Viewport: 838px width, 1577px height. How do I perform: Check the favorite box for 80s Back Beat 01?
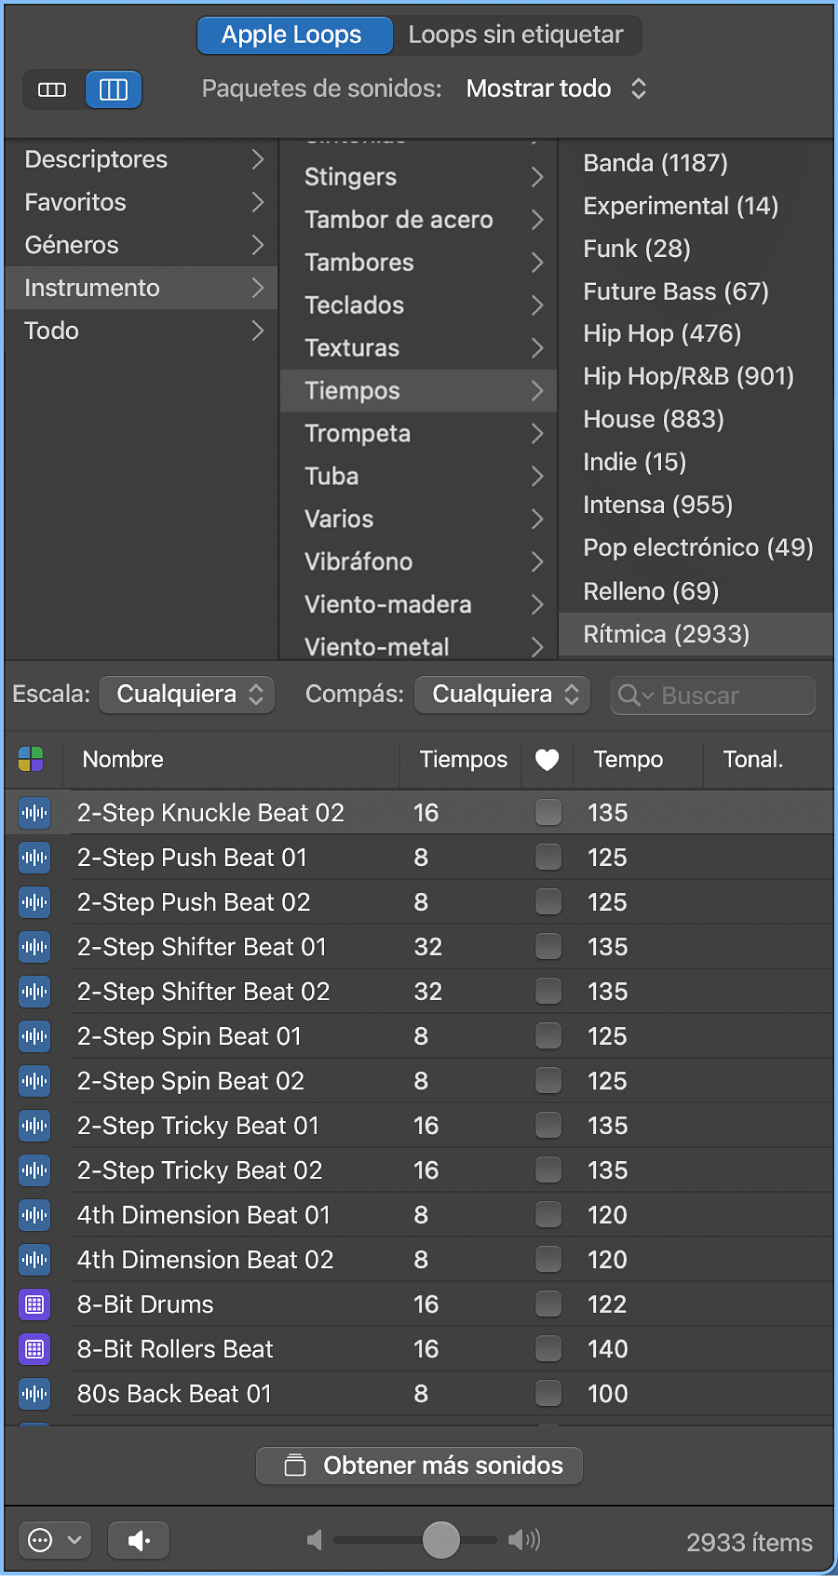[548, 1393]
